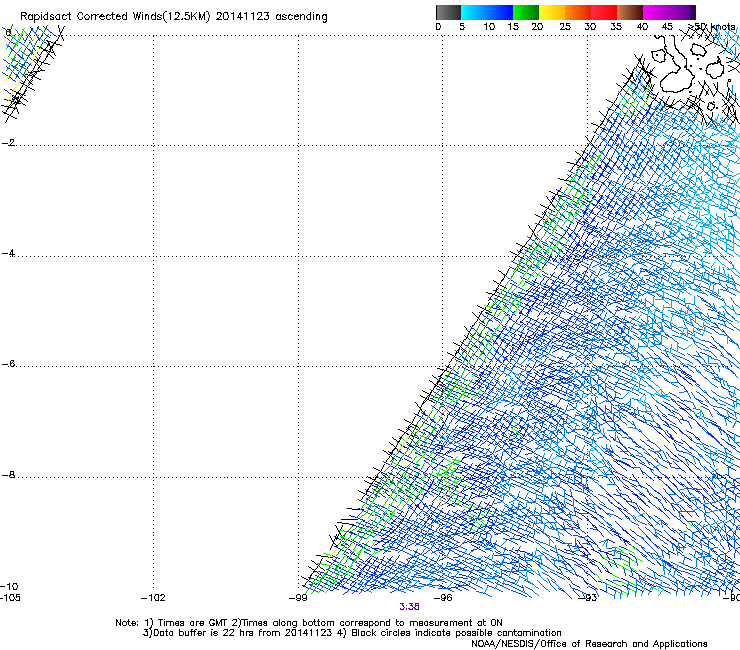This screenshot has width=740, height=650.
Task: Click the '25' legend tick label
Action: 565,27
